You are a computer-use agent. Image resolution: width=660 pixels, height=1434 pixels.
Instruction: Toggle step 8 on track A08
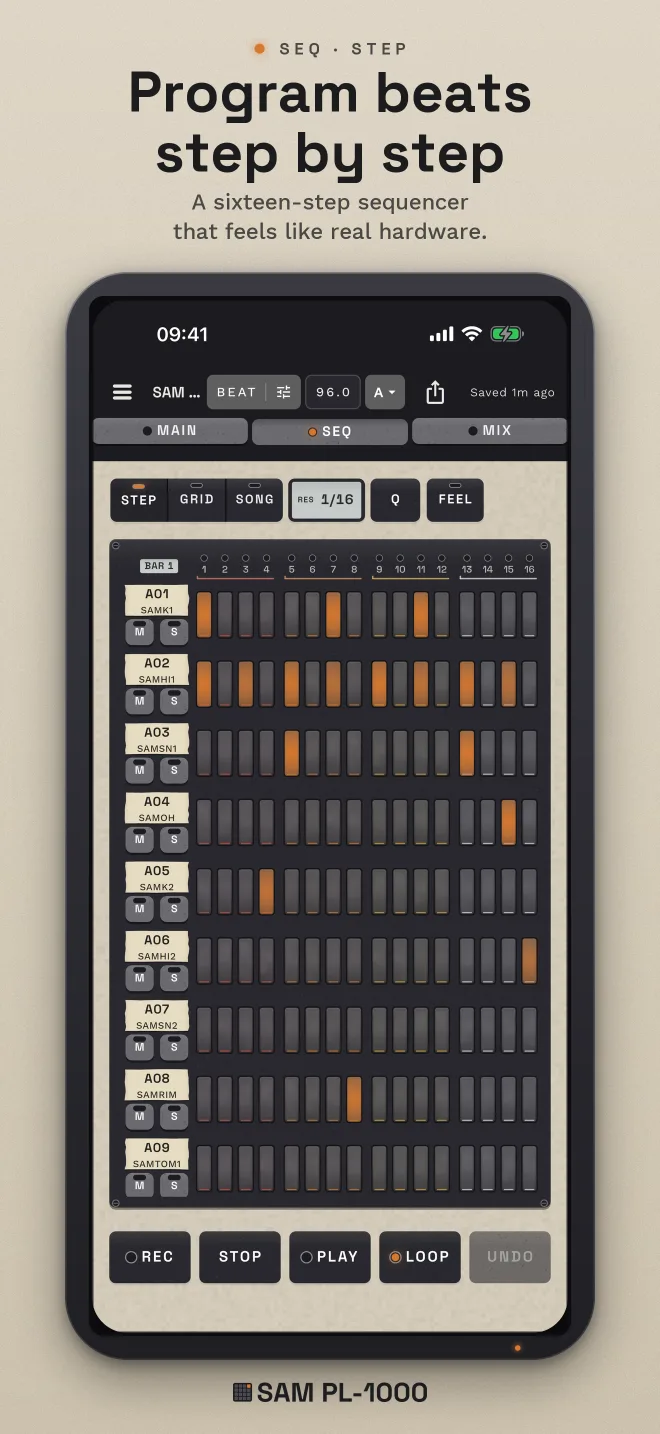354,1099
